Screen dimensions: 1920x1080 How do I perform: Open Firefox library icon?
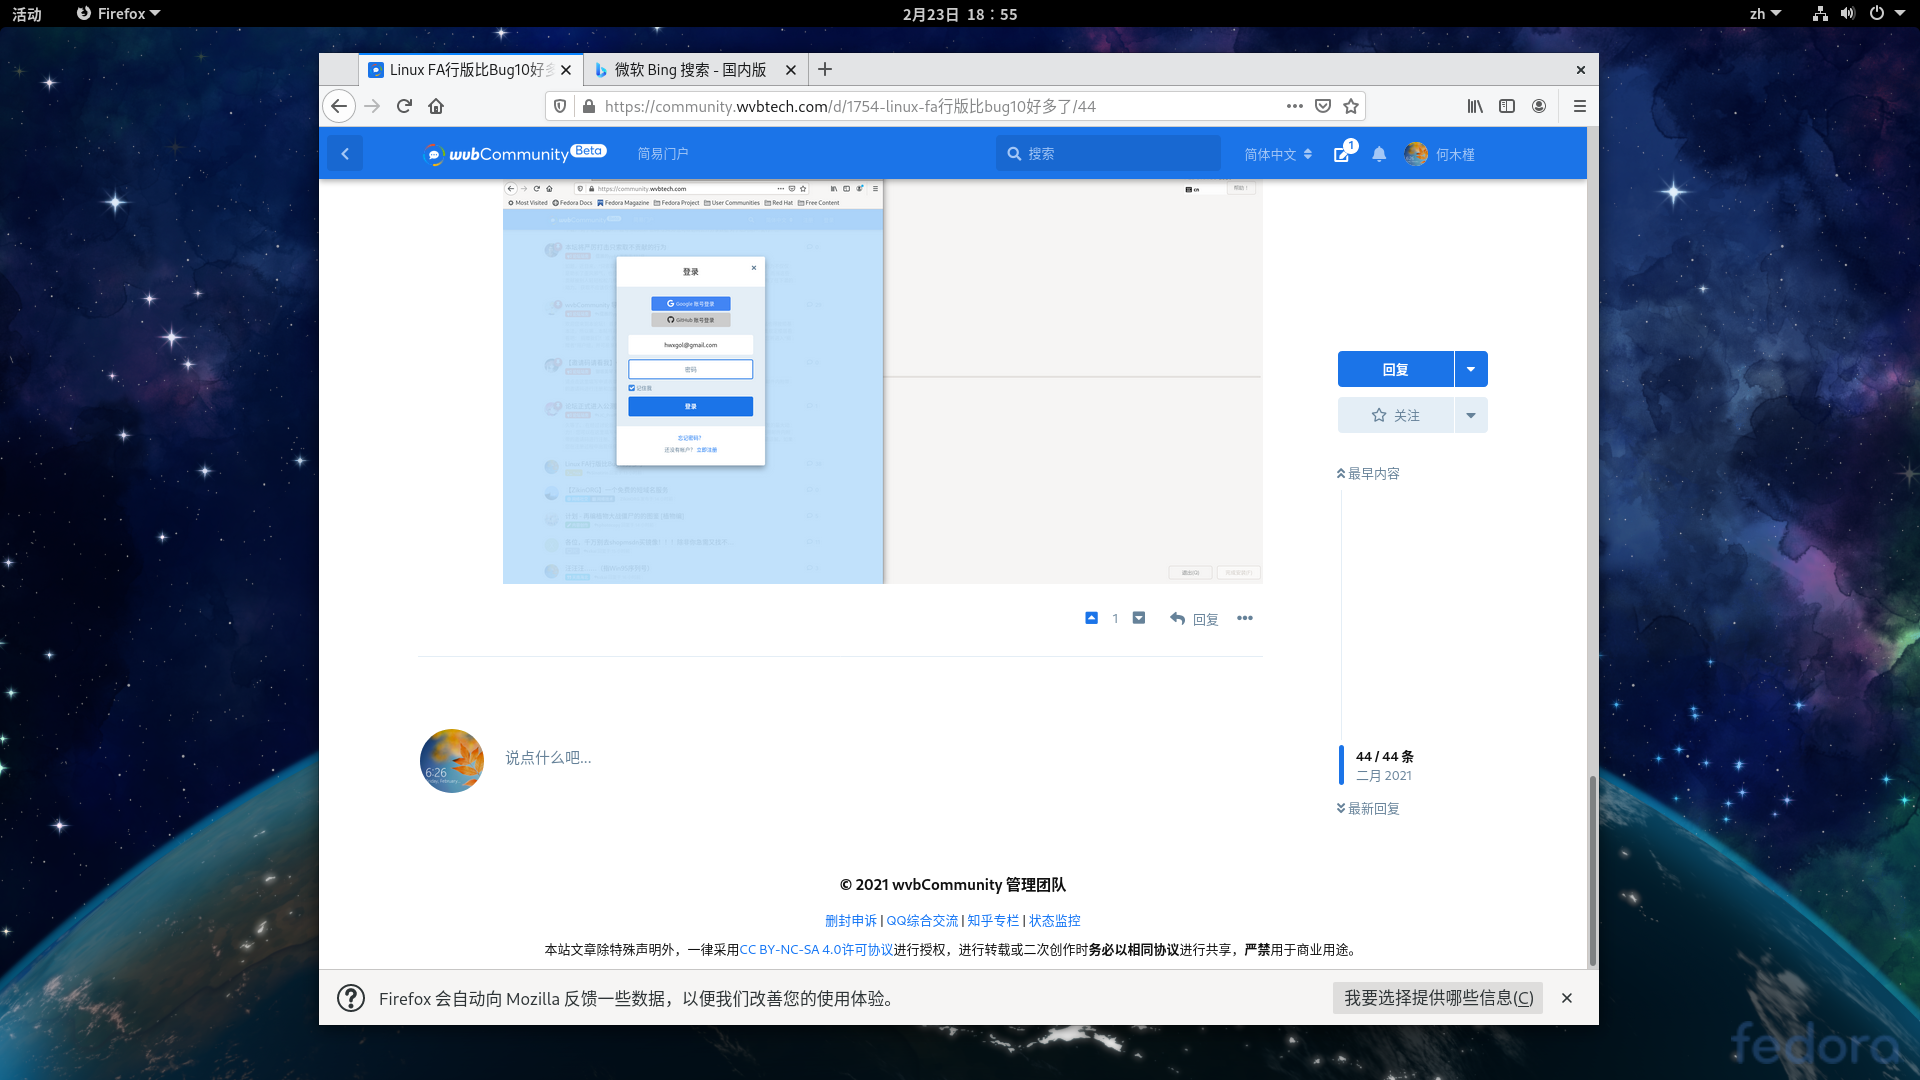tap(1475, 106)
